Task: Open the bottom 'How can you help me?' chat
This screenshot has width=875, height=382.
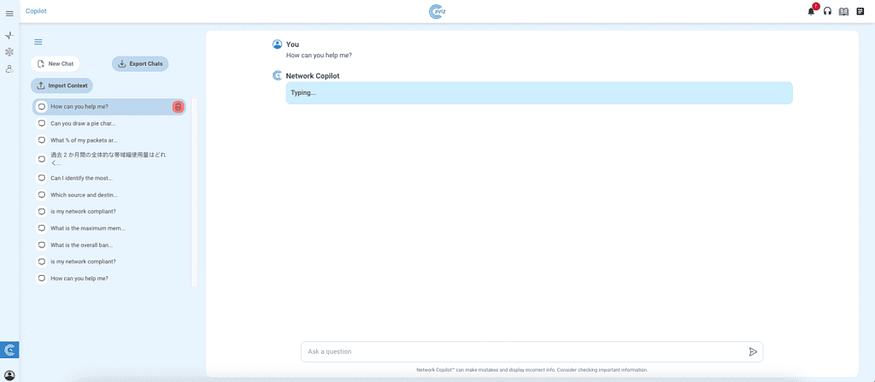Action: [x=109, y=278]
